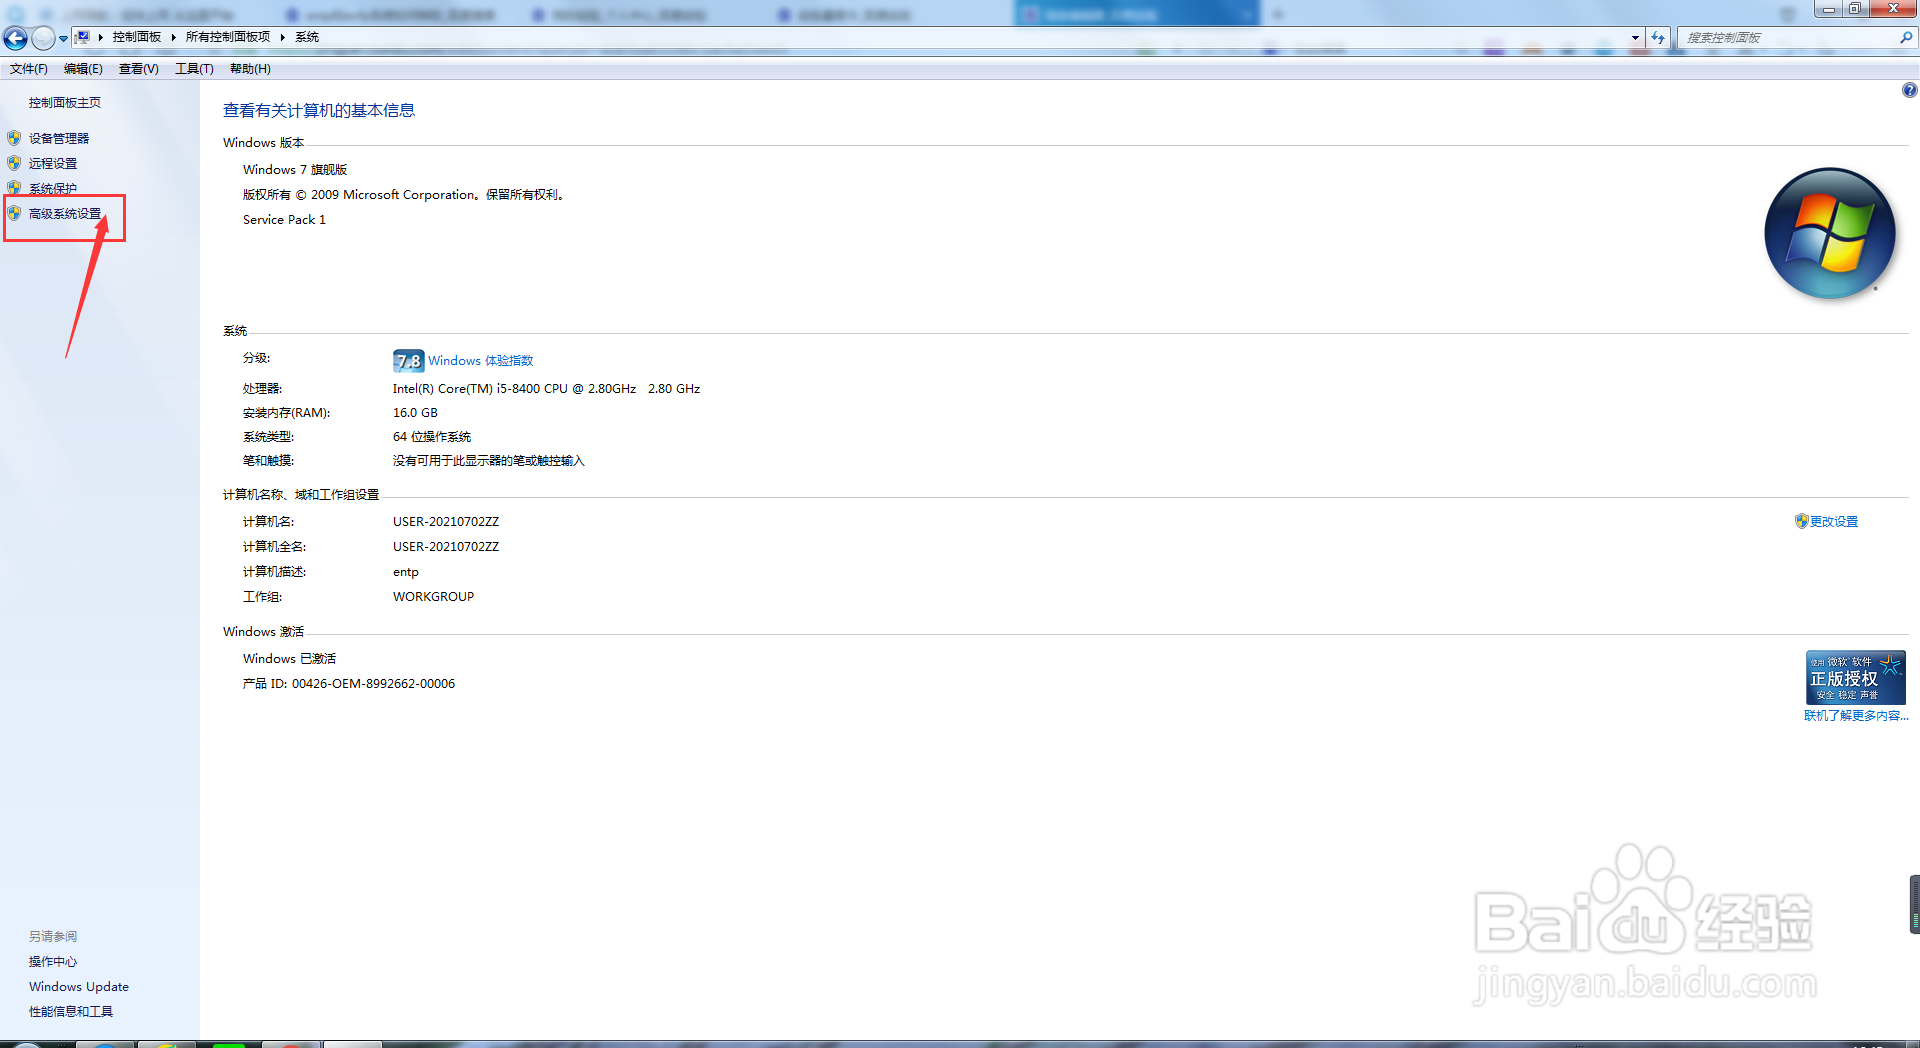Click the shield icon beside 远程设置

(14, 163)
